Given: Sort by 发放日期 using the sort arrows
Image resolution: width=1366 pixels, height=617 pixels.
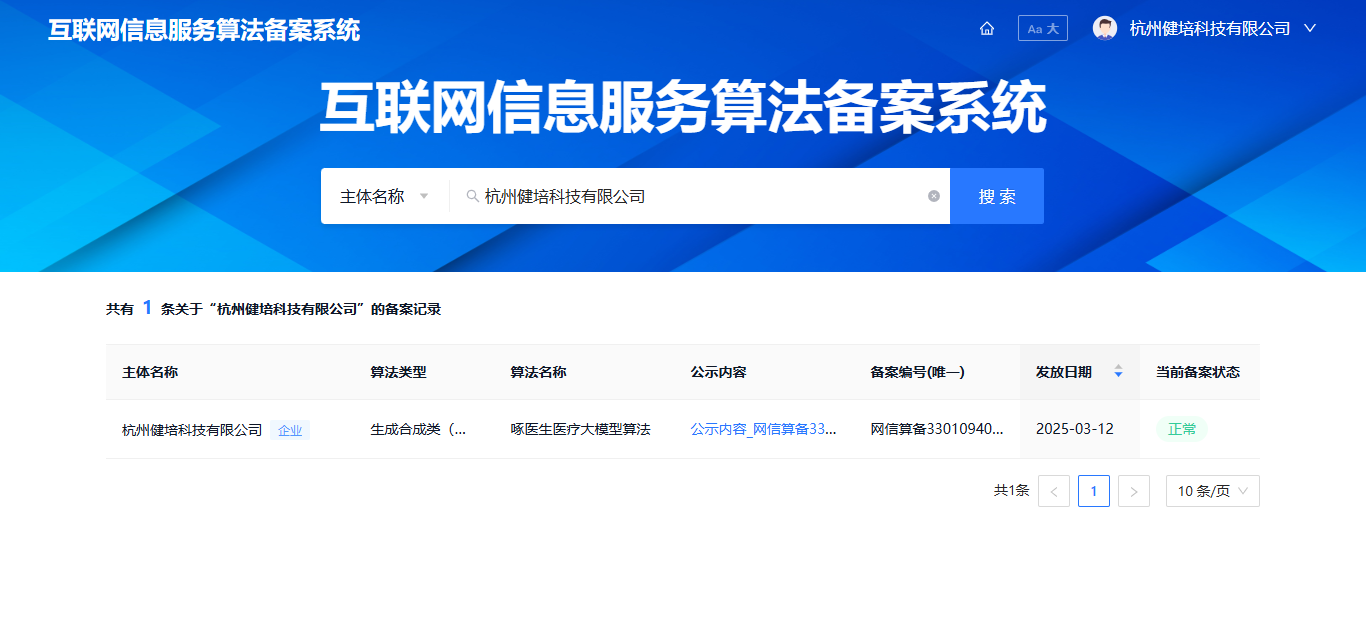Looking at the screenshot, I should pyautogui.click(x=1118, y=372).
